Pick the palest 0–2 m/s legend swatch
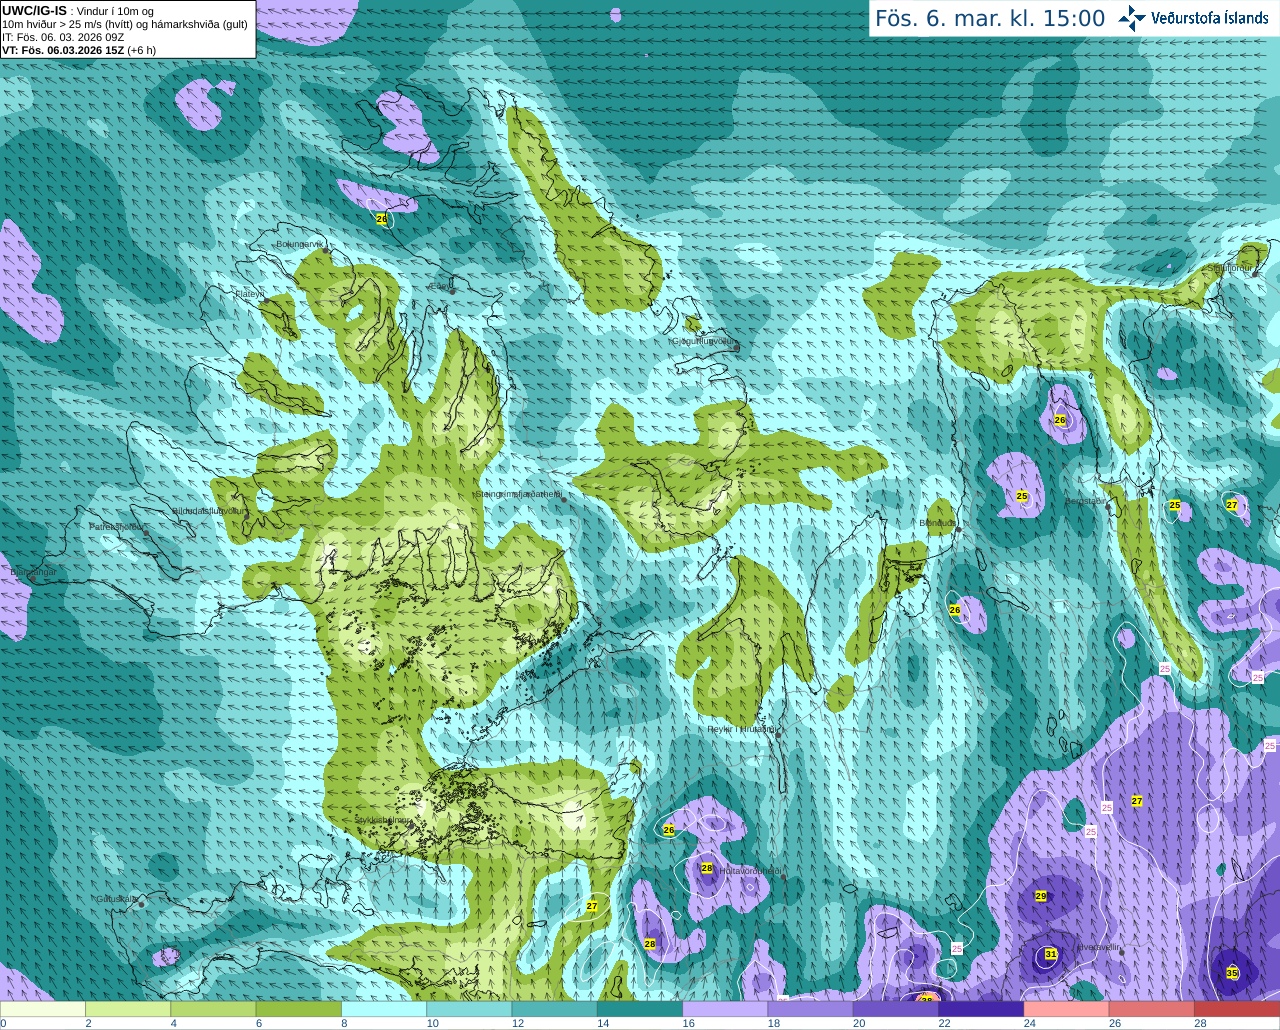The height and width of the screenshot is (1030, 1280). [43, 1009]
